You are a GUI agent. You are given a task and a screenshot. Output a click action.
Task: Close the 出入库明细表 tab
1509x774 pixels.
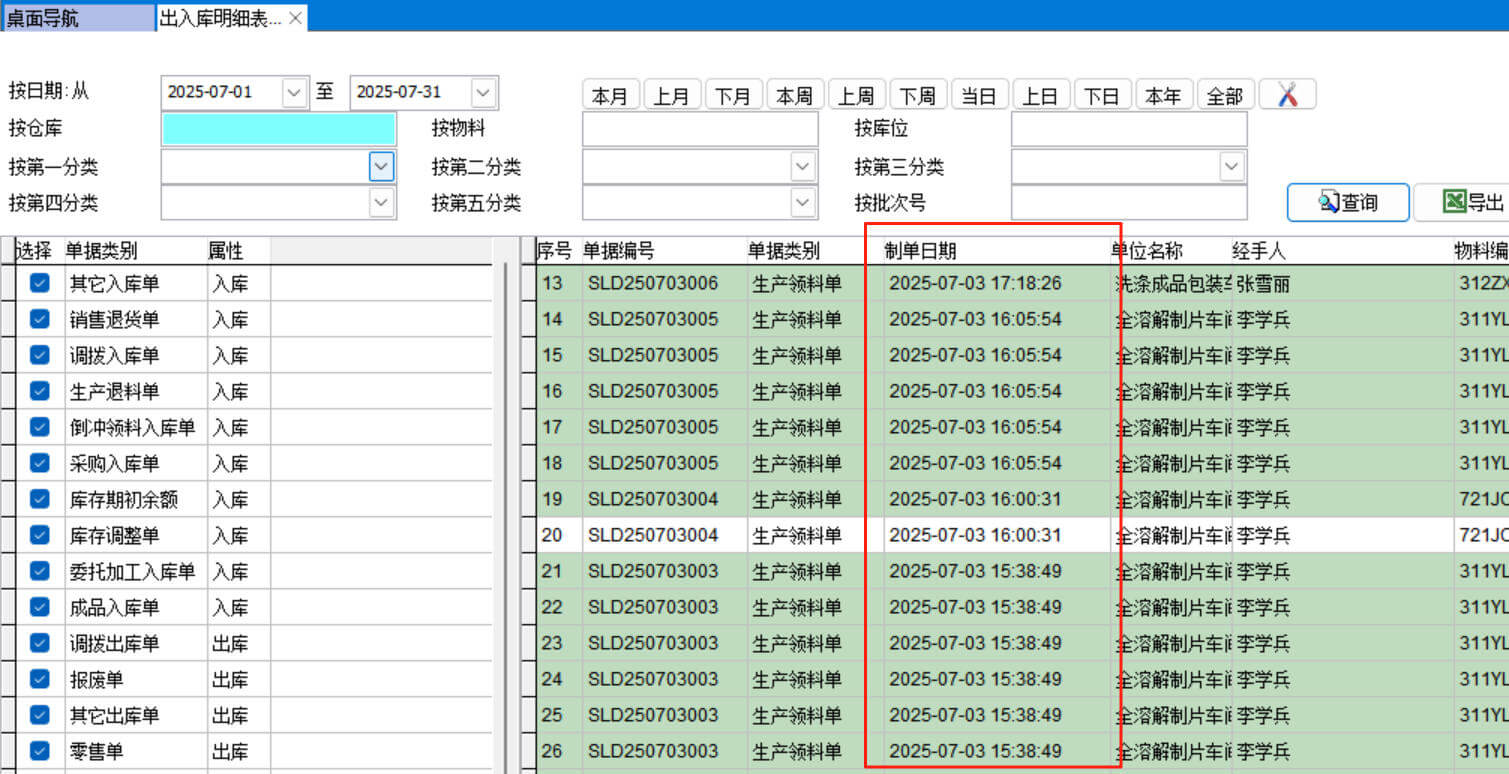296,18
